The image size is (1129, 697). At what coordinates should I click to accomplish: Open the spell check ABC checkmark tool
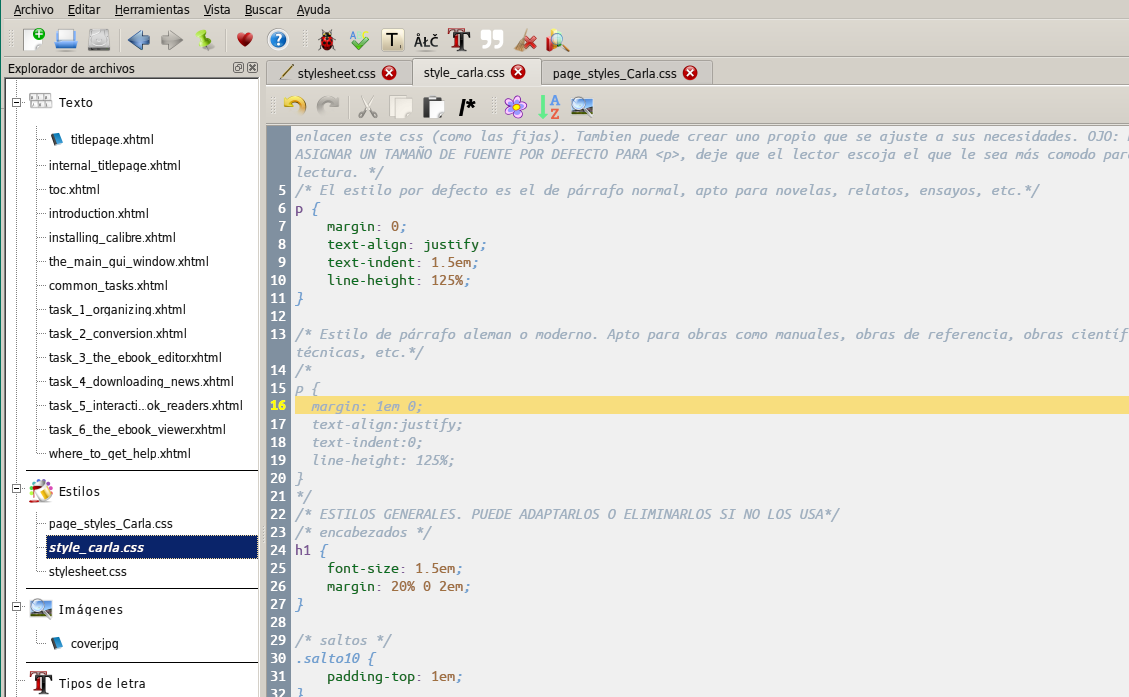(359, 40)
